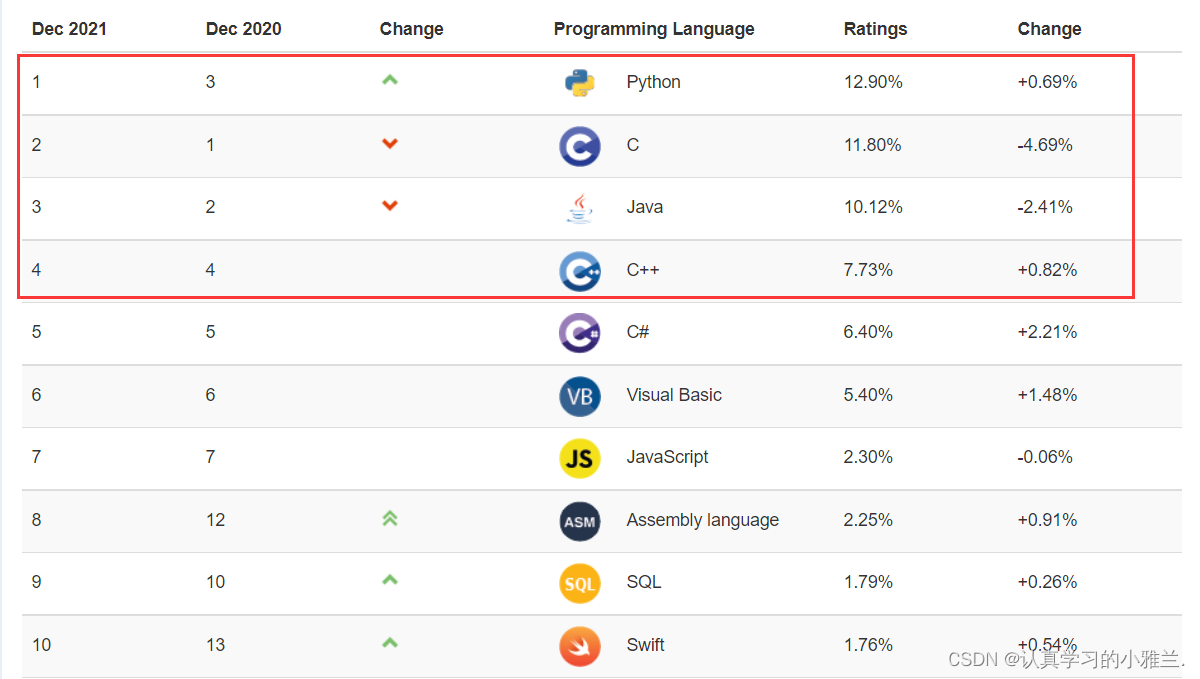Click the SQL logo icon

[580, 582]
